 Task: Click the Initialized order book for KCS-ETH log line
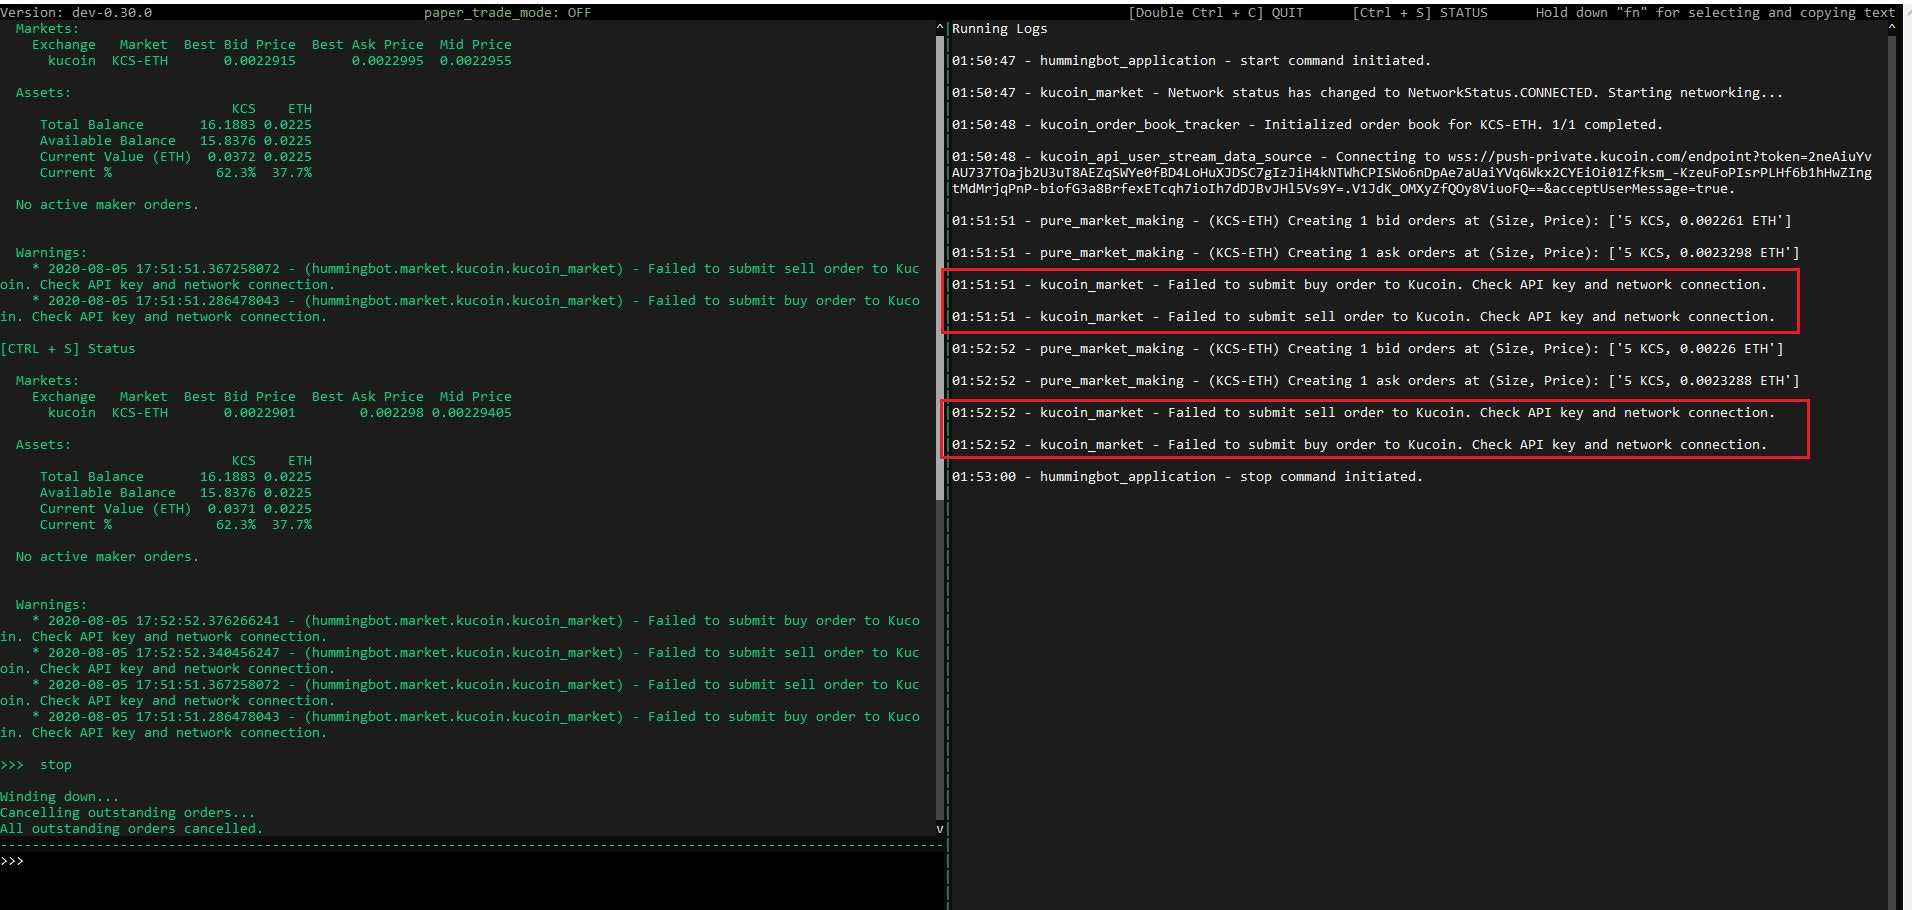pyautogui.click(x=1307, y=125)
